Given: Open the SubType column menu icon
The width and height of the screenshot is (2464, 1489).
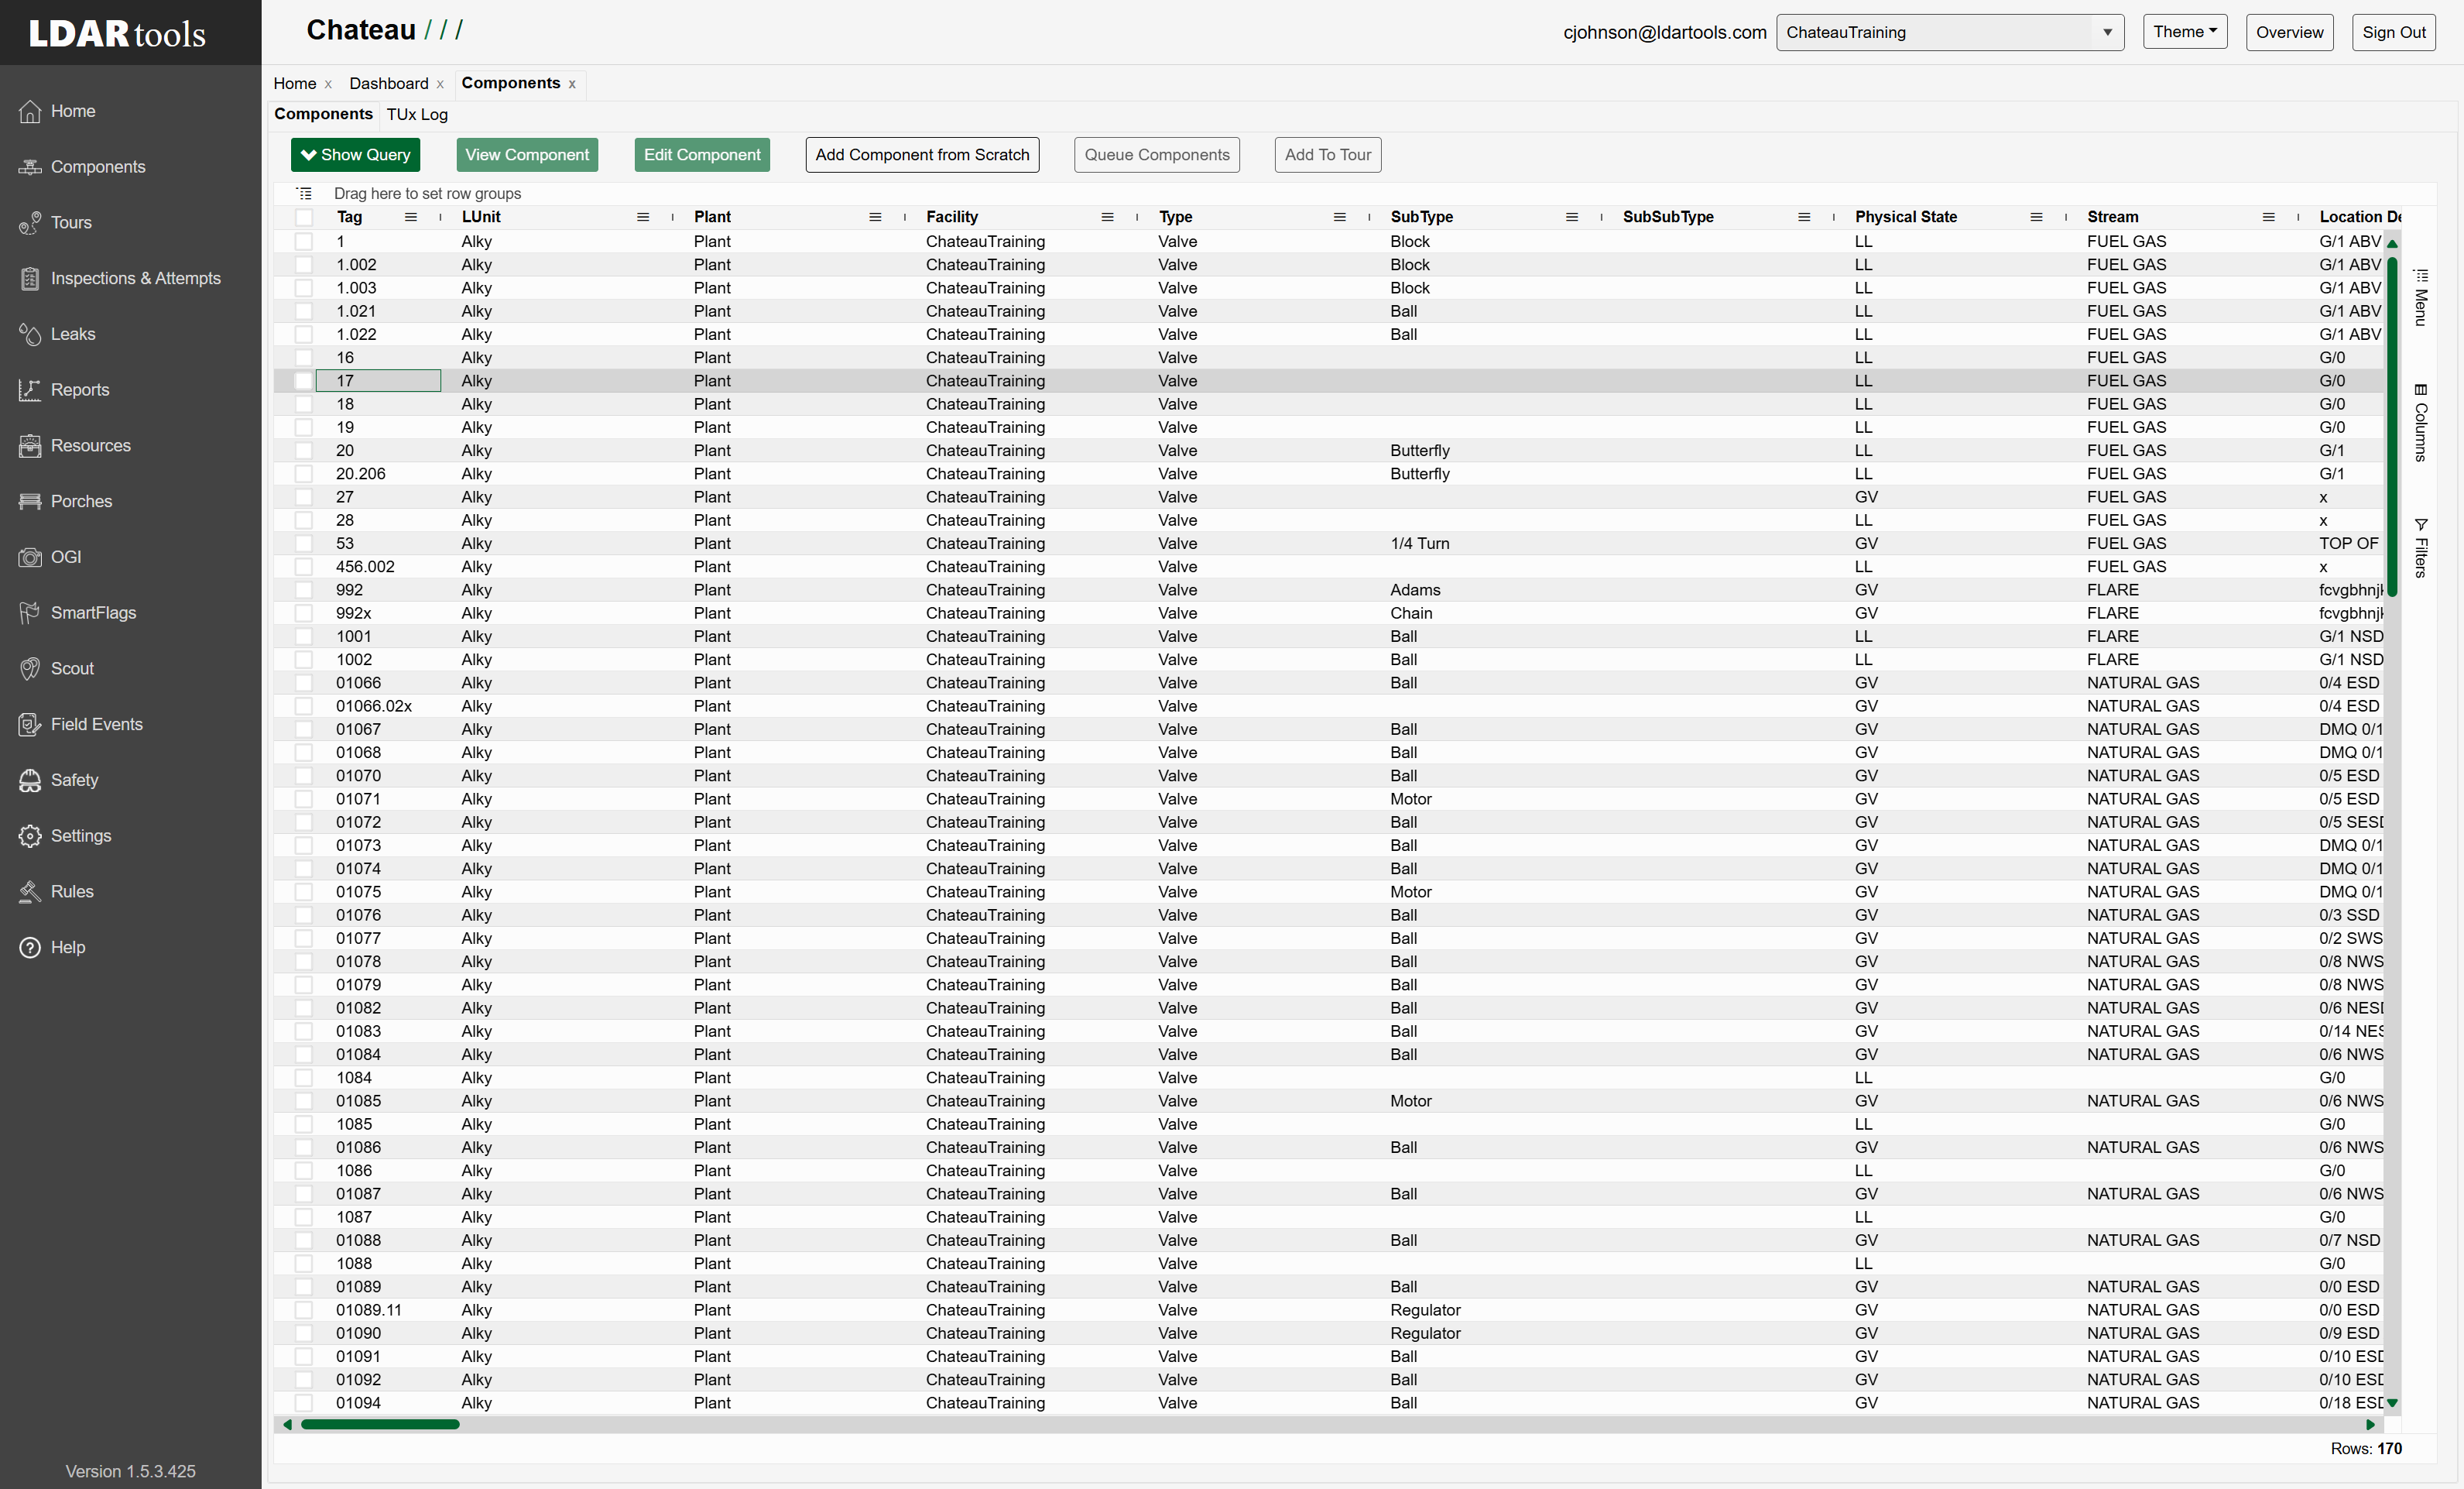Looking at the screenshot, I should pyautogui.click(x=1571, y=217).
